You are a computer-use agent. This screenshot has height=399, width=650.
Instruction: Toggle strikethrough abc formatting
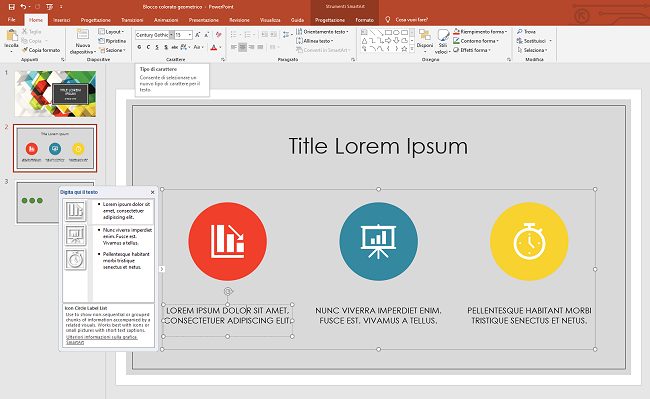click(x=175, y=47)
